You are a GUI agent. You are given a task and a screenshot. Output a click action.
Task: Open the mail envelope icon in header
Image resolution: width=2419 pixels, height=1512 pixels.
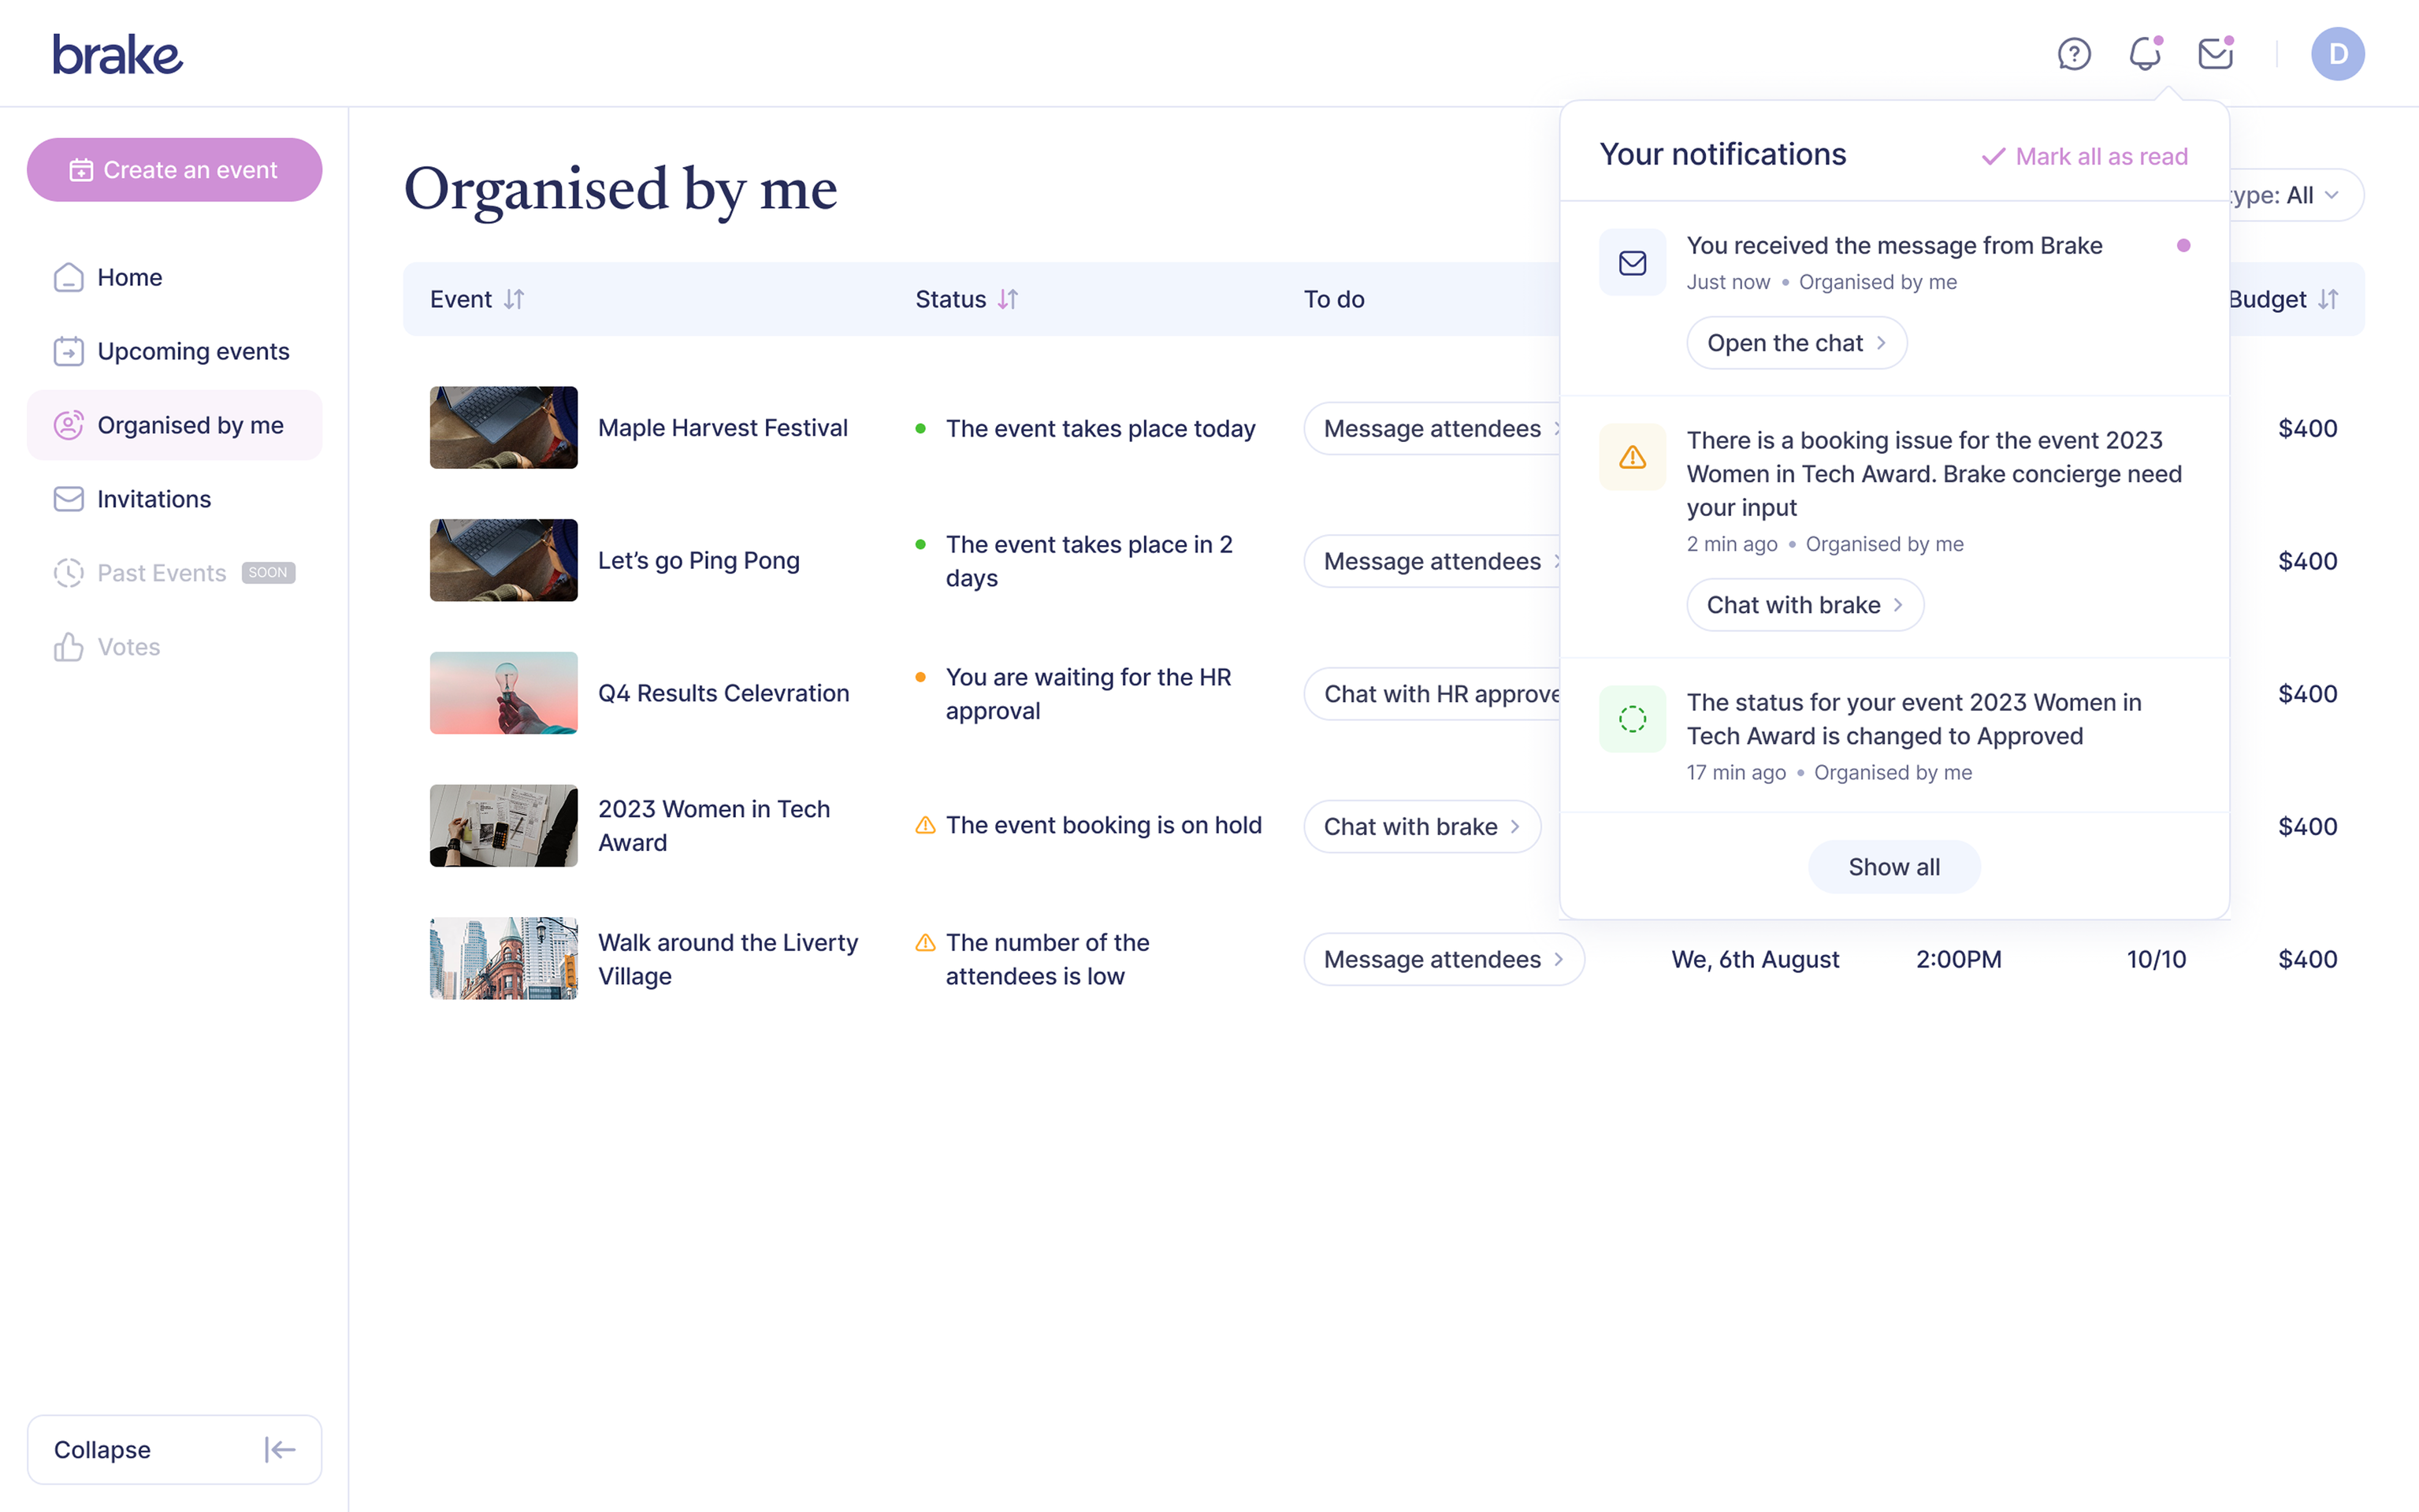point(2216,54)
